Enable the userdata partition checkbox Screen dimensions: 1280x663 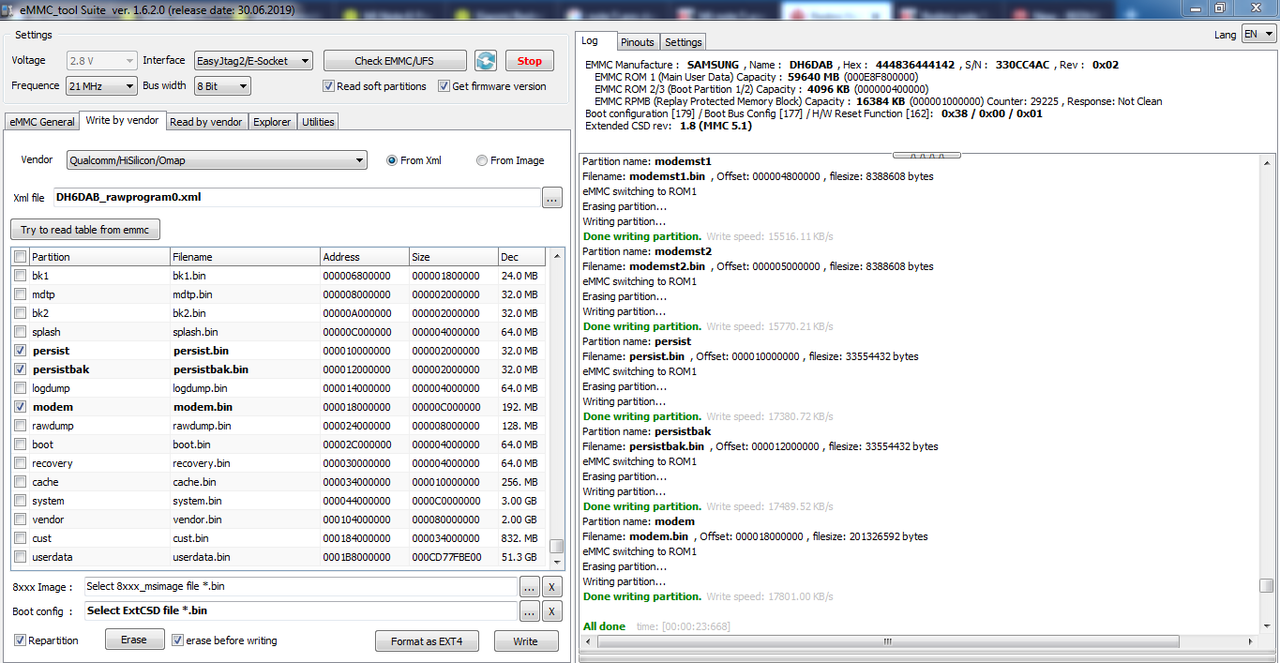(x=21, y=557)
